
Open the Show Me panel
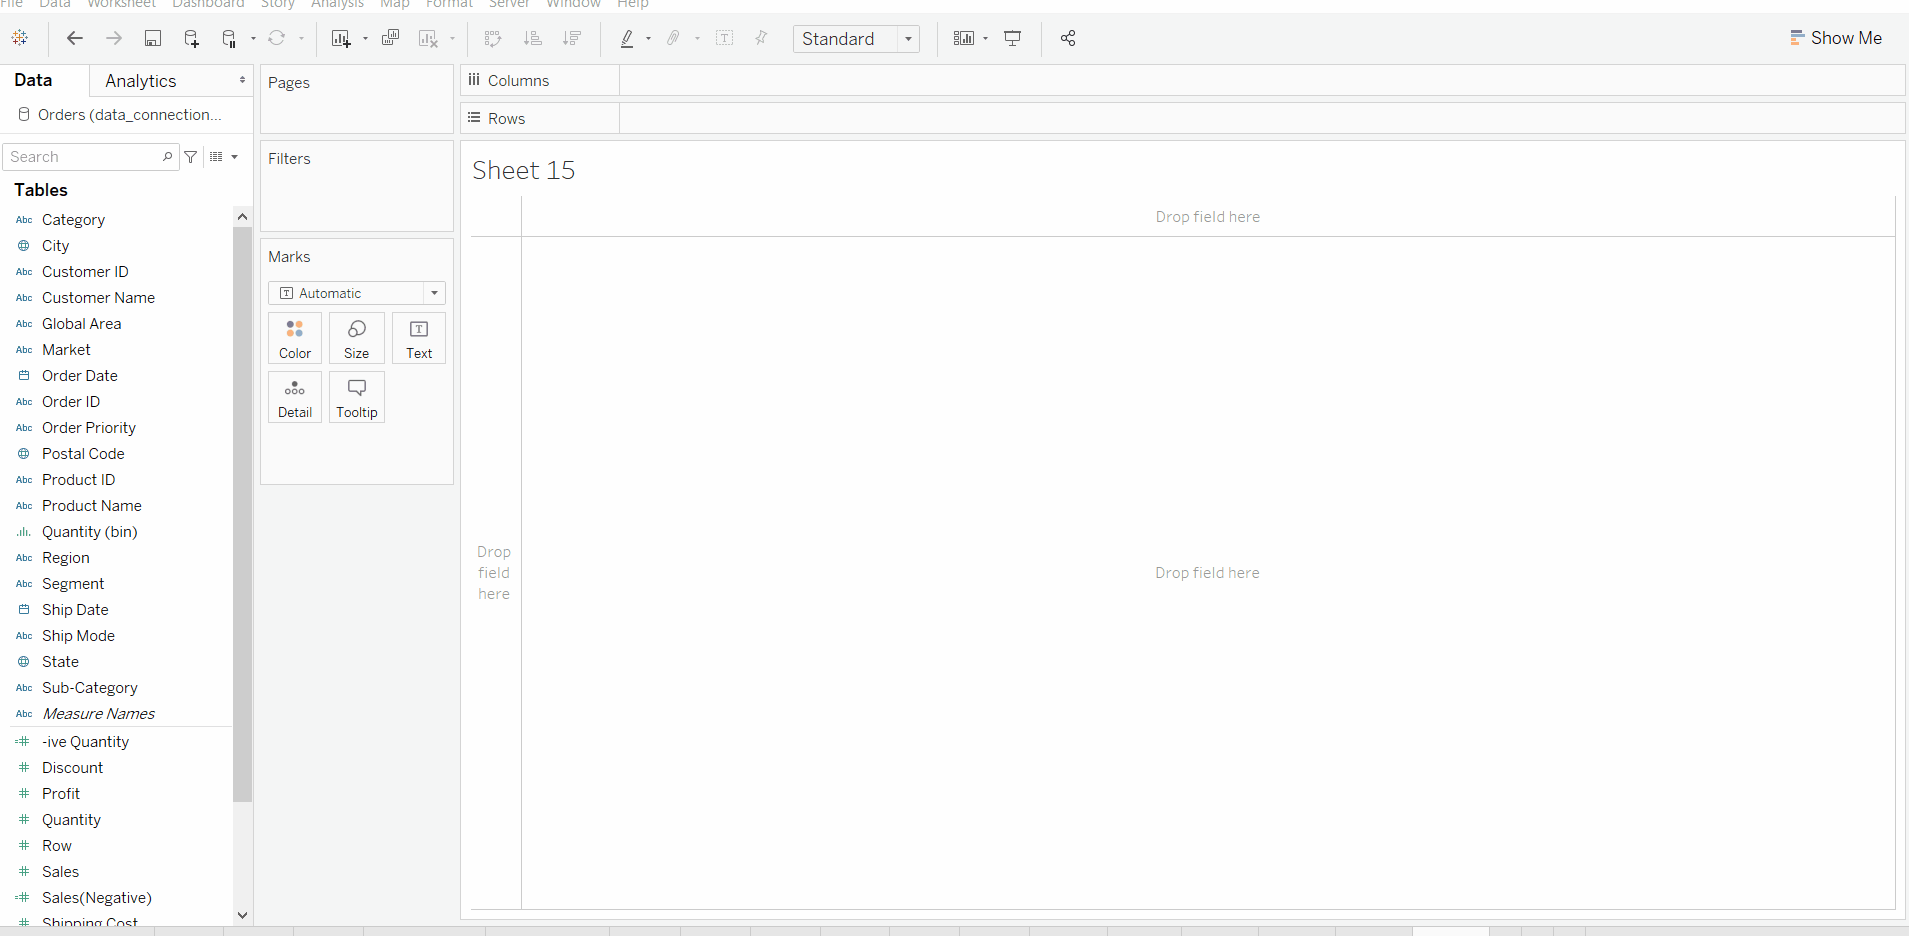1836,38
